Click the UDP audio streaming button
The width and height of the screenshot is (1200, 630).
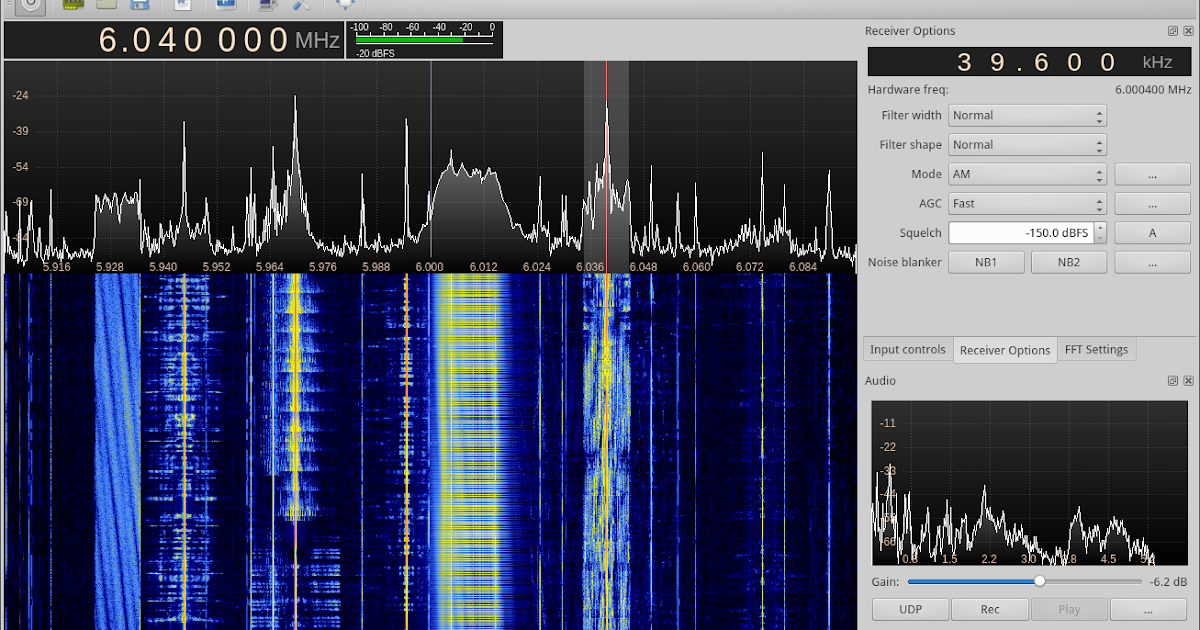pos(910,608)
